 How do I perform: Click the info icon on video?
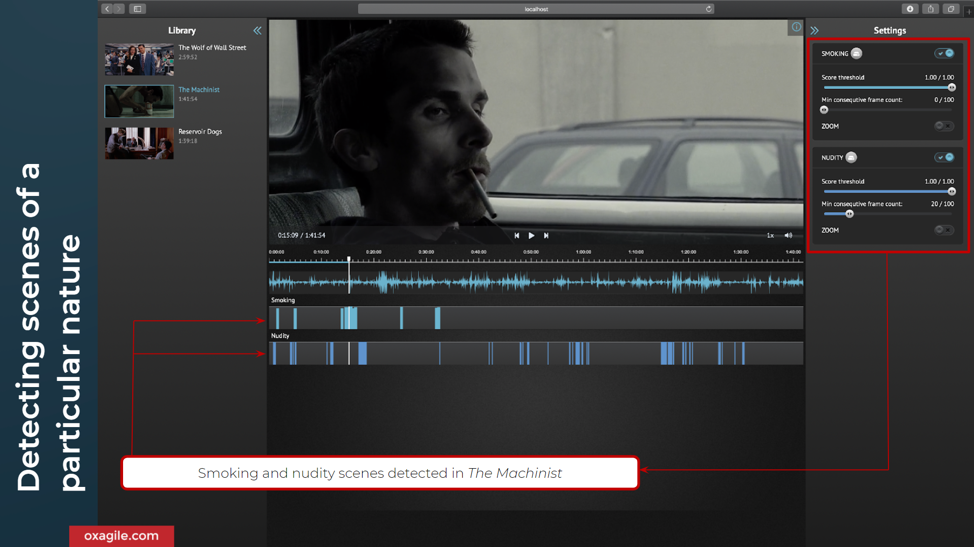[796, 28]
